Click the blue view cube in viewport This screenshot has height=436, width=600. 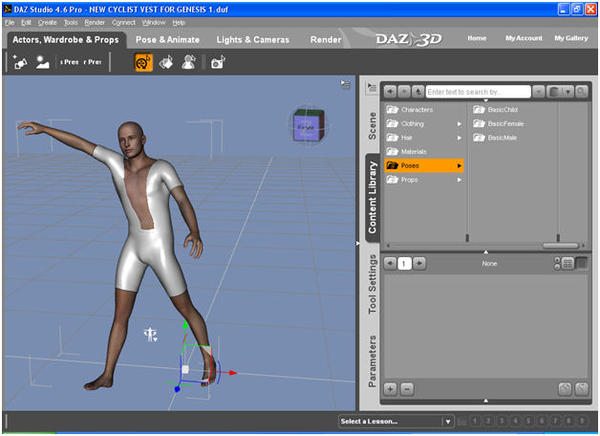click(308, 126)
